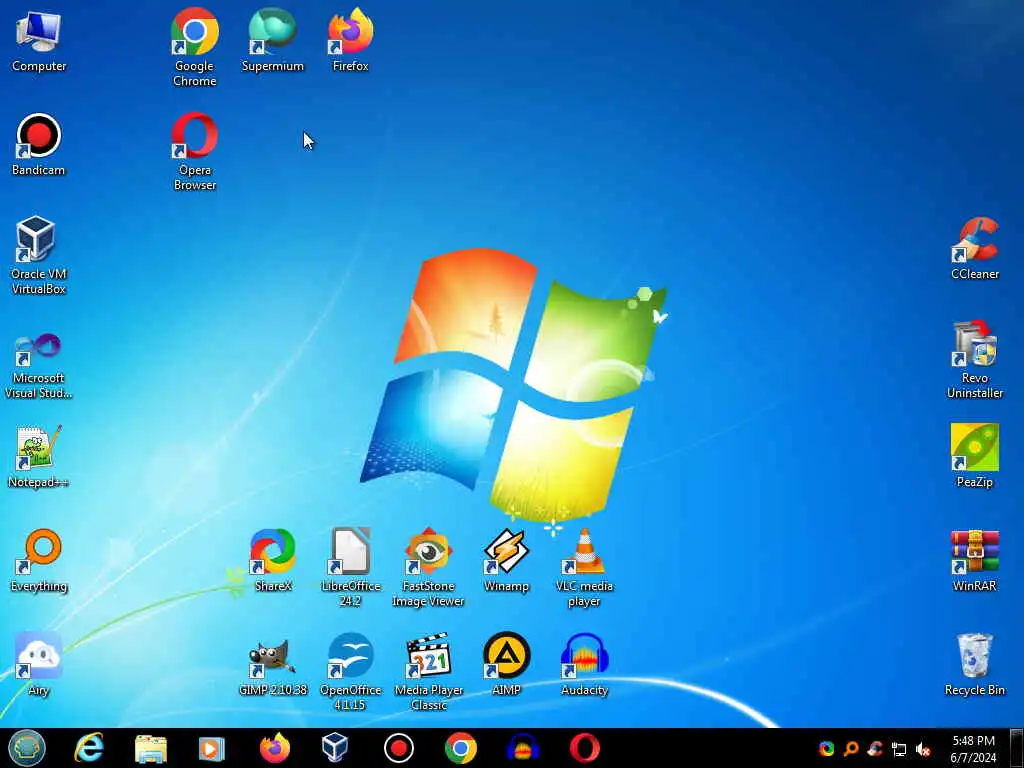The height and width of the screenshot is (768, 1024).
Task: Select the Everything search shortcut
Action: coord(39,560)
